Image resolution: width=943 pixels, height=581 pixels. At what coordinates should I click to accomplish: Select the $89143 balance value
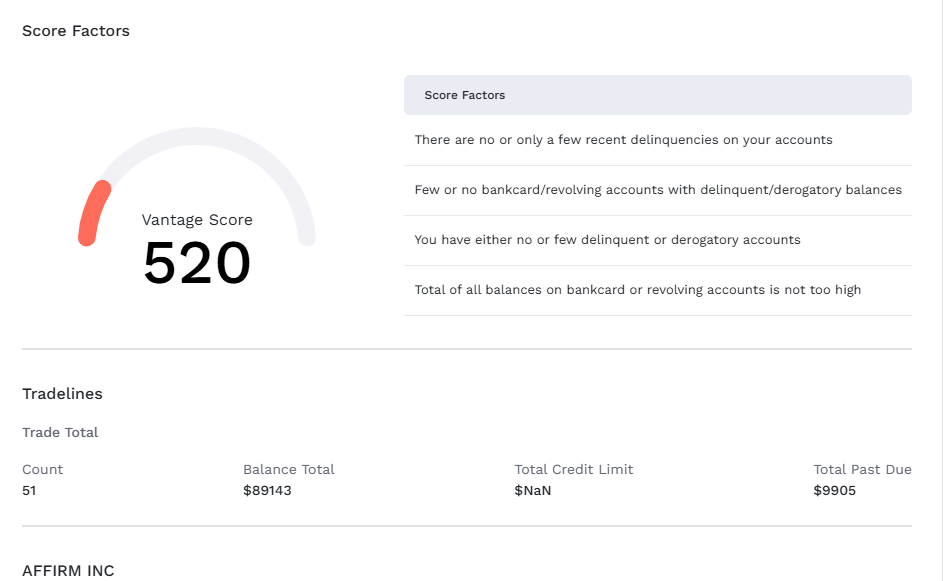pos(267,491)
